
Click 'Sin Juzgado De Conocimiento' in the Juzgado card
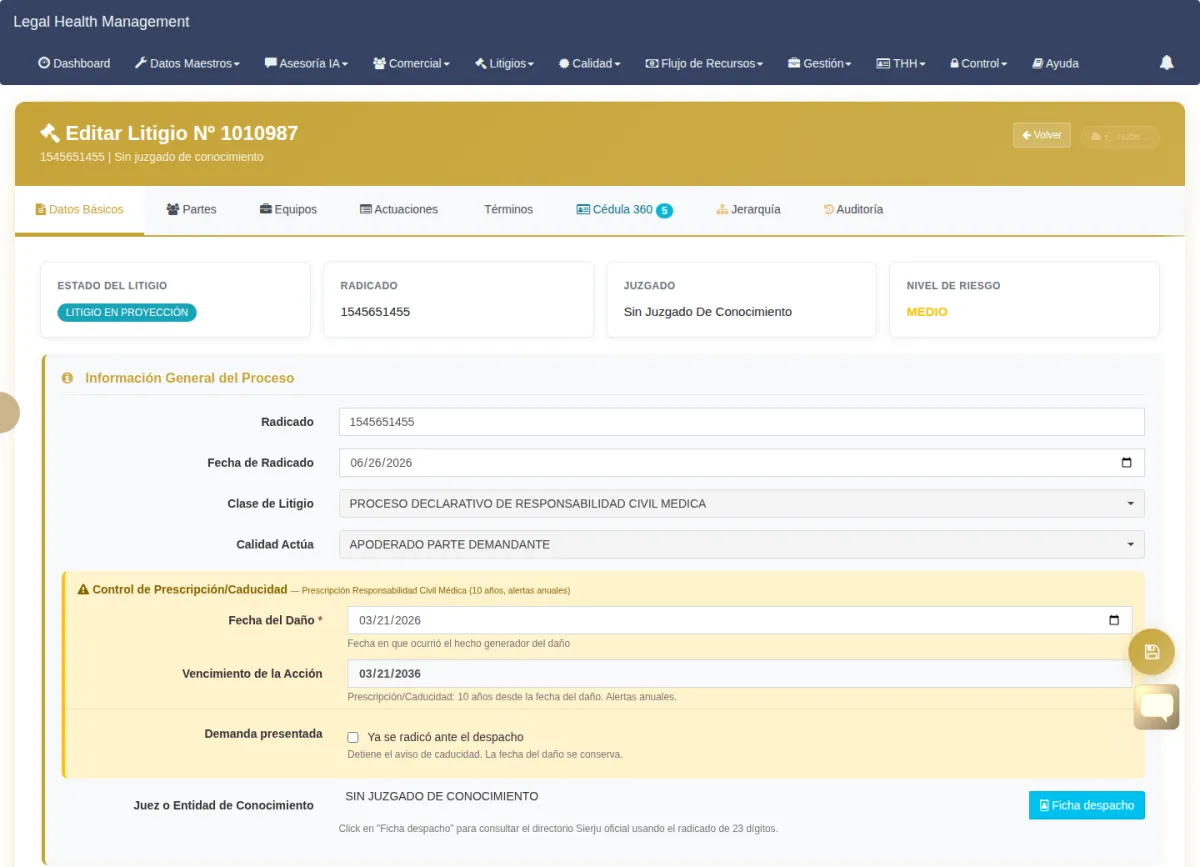(x=708, y=312)
